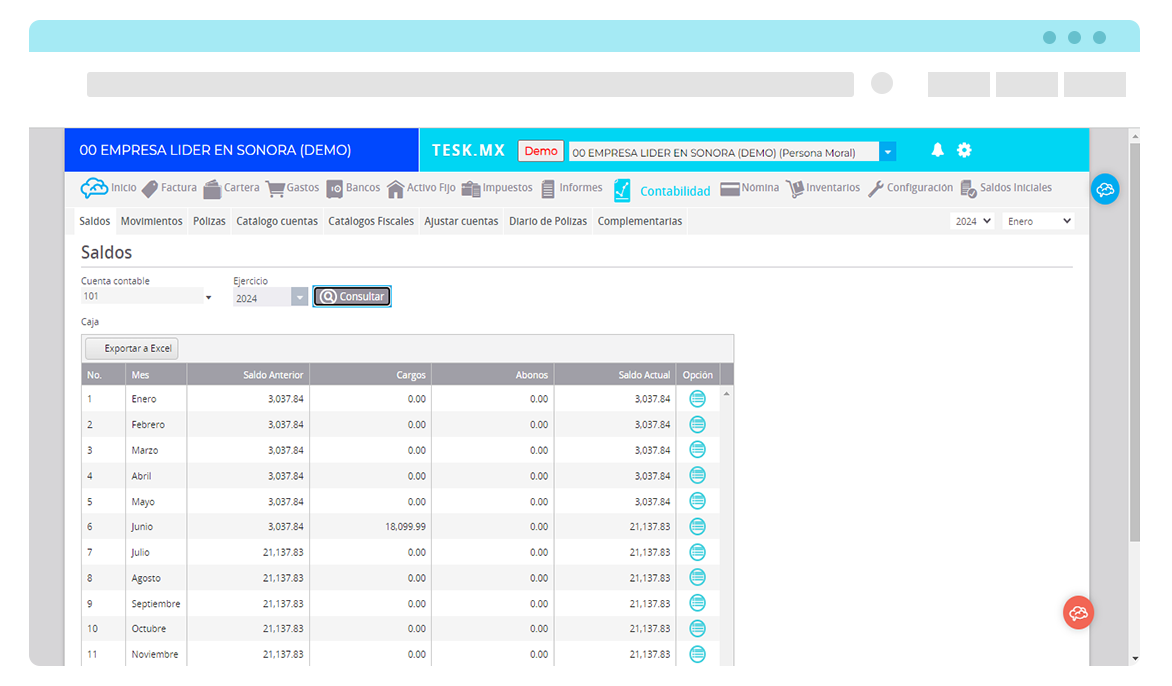Open settings gear icon in header

(964, 150)
